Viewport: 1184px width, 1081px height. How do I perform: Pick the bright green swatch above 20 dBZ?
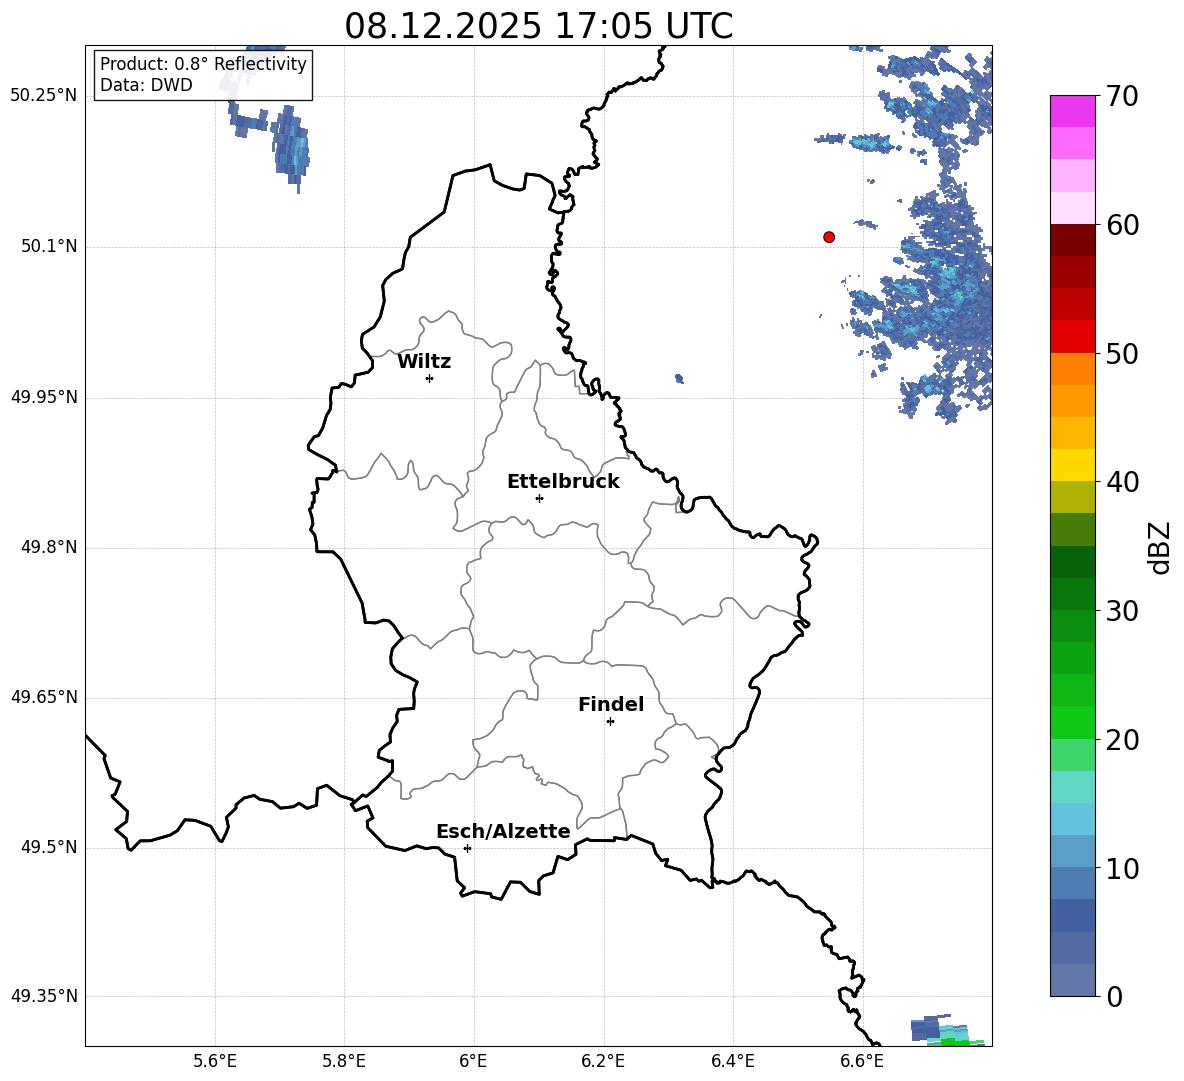(1072, 722)
